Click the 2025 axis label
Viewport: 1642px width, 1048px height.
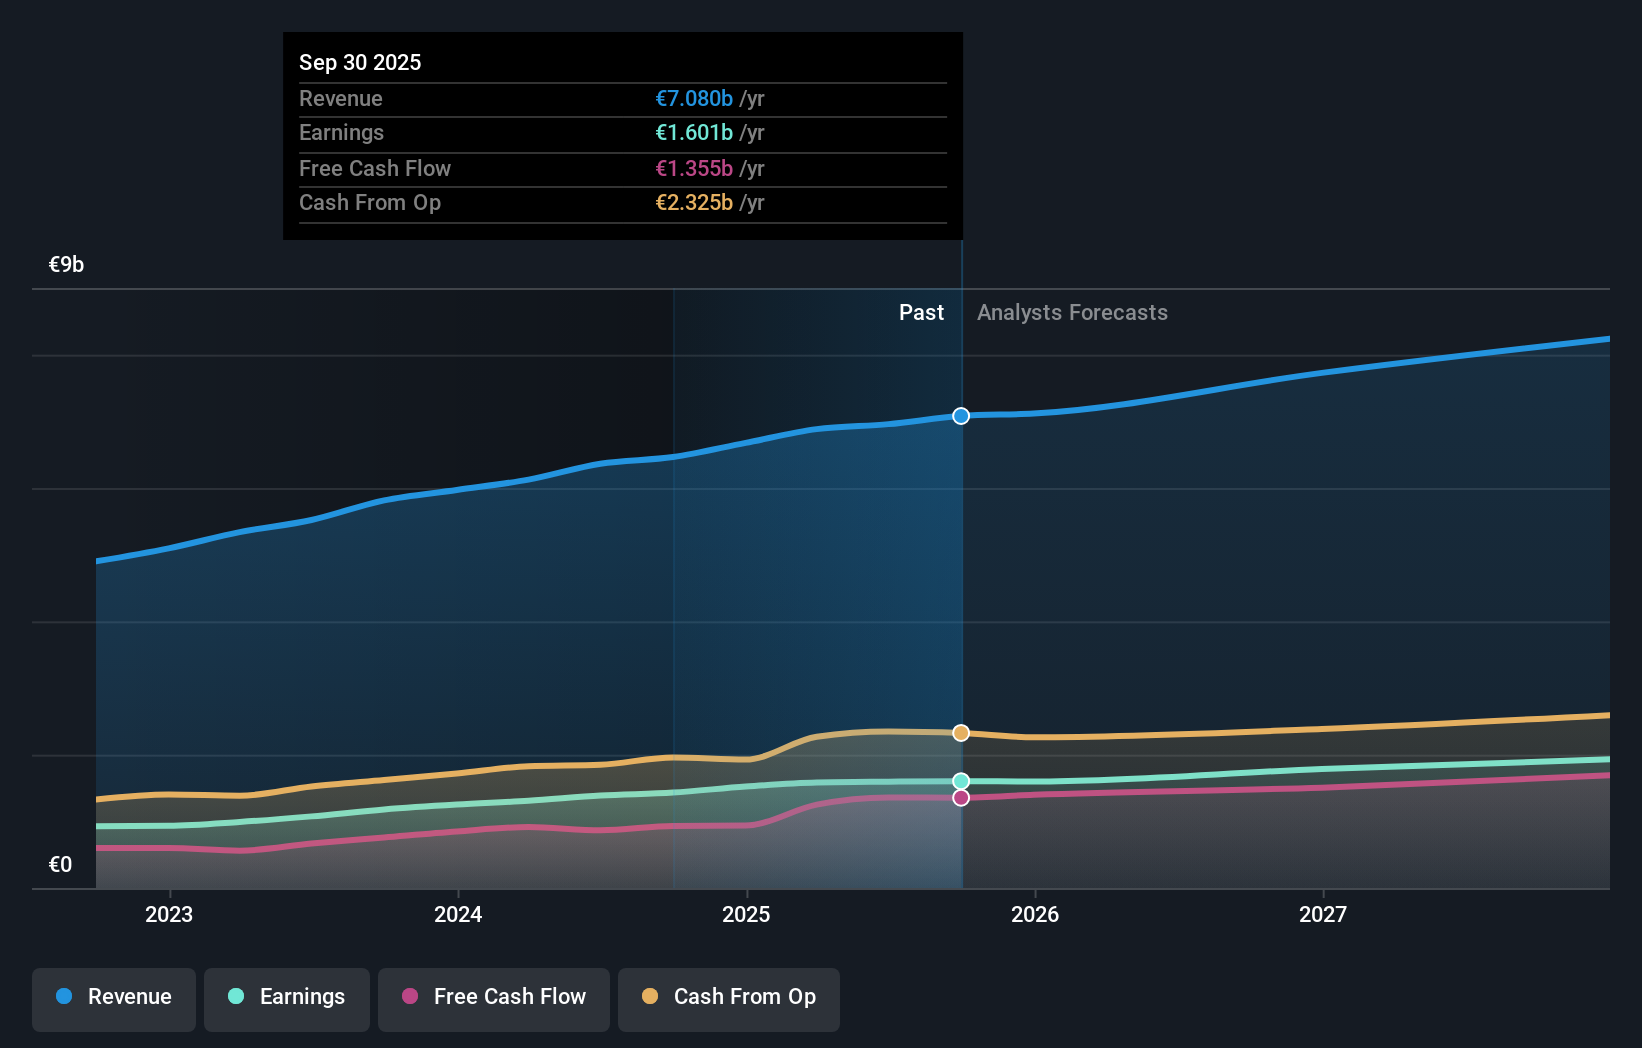point(747,914)
